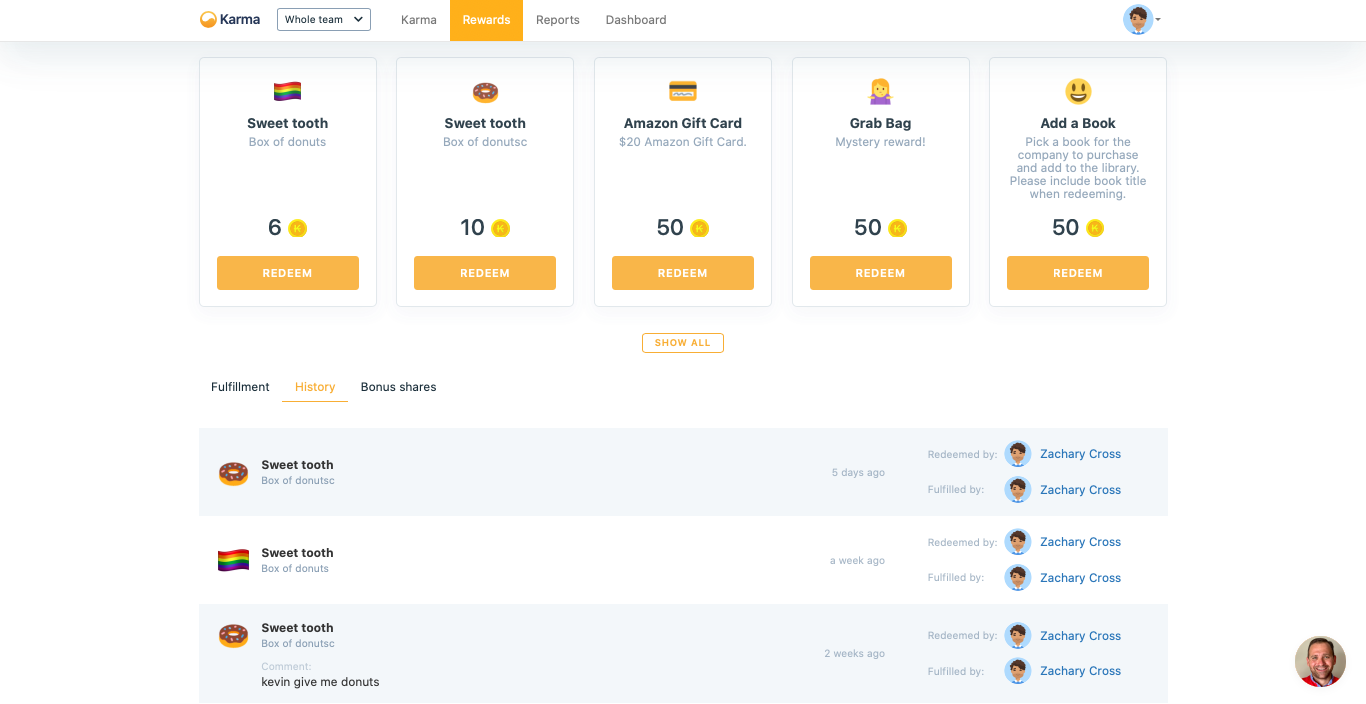Redeem the Grab Bag reward
Viewport: 1366px width, 704px height.
tap(881, 273)
